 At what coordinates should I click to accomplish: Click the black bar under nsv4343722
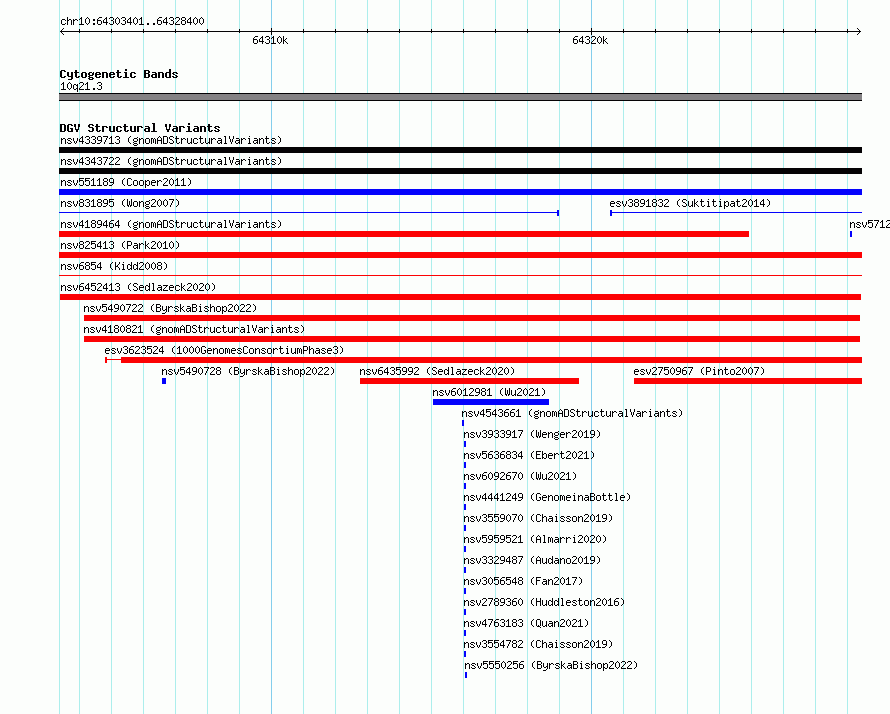pos(460,171)
